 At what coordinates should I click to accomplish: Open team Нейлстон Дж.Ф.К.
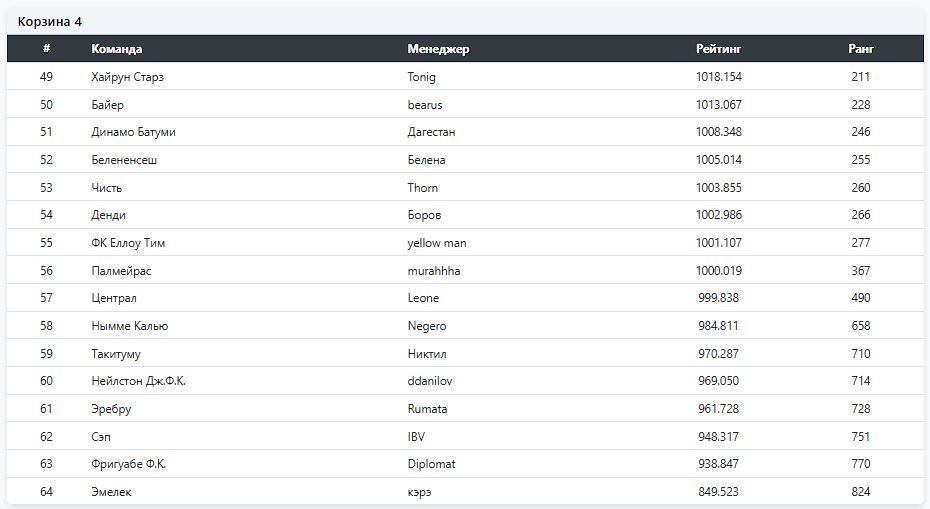[x=138, y=381]
